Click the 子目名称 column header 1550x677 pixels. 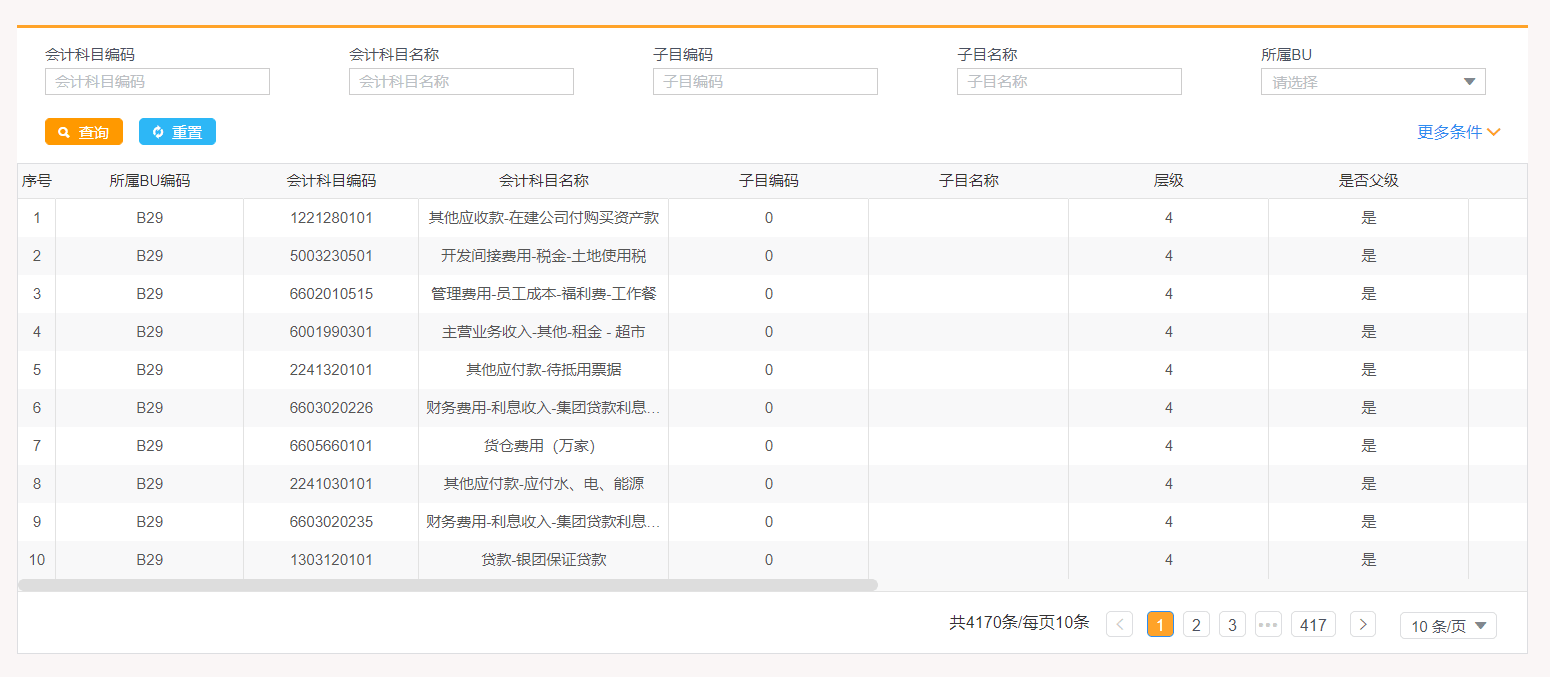point(969,181)
